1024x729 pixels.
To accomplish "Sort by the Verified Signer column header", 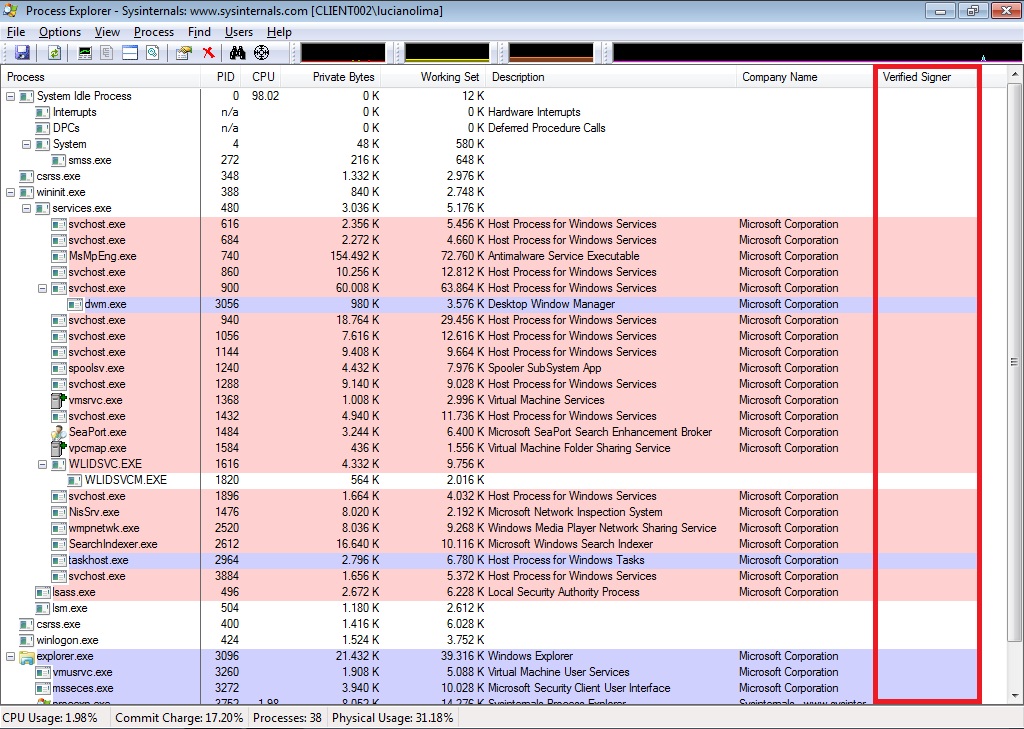I will pyautogui.click(x=925, y=77).
